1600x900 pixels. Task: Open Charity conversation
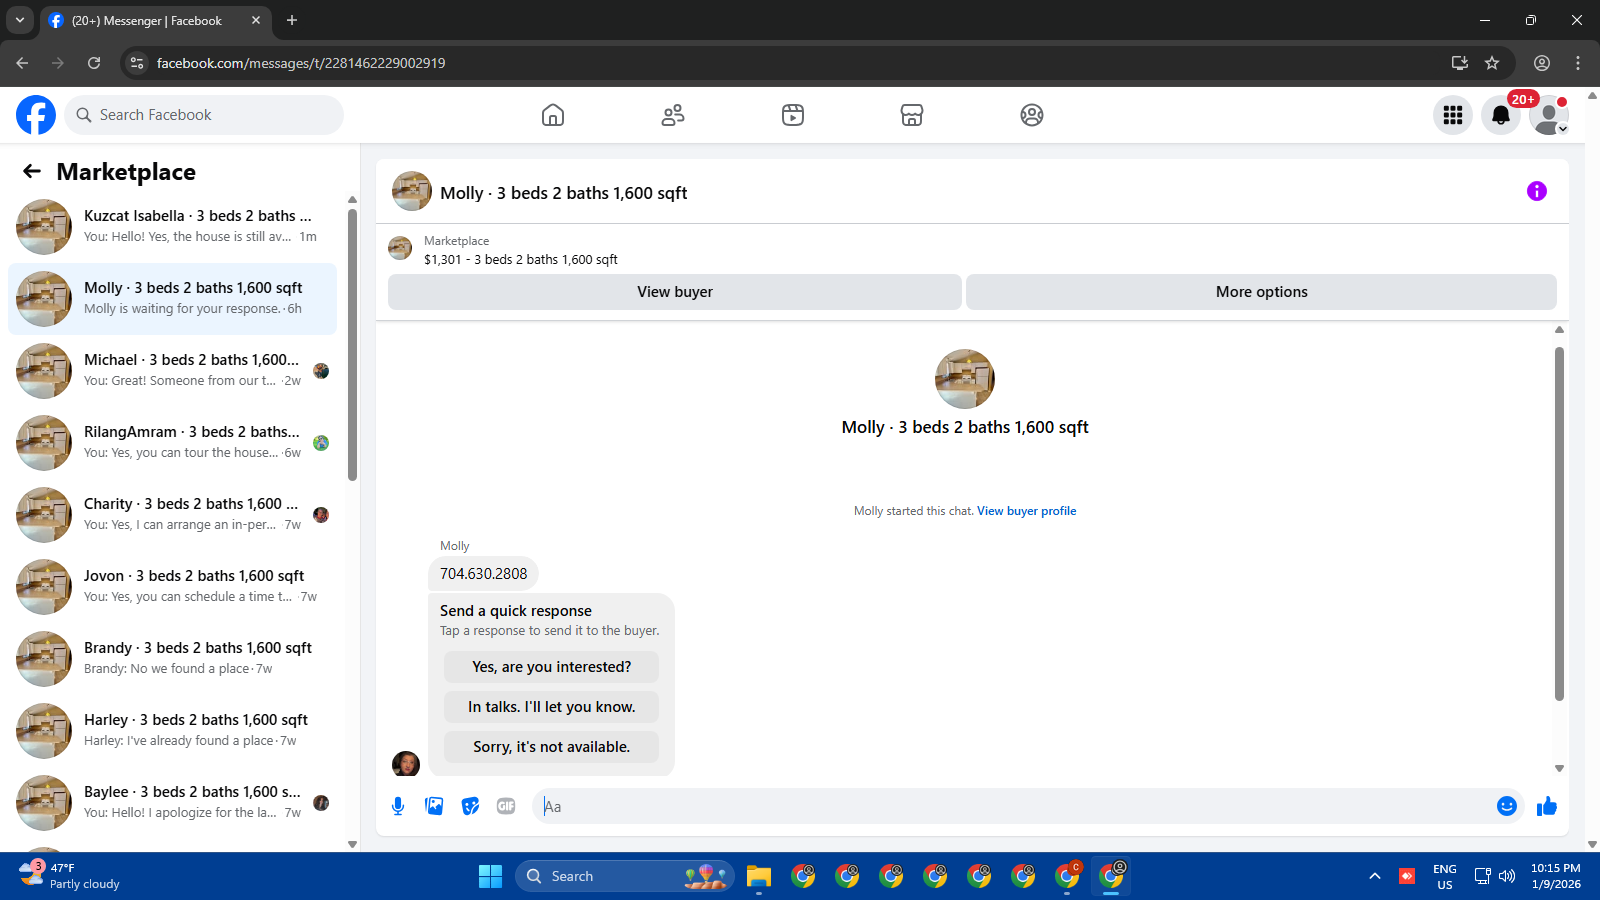[172, 515]
